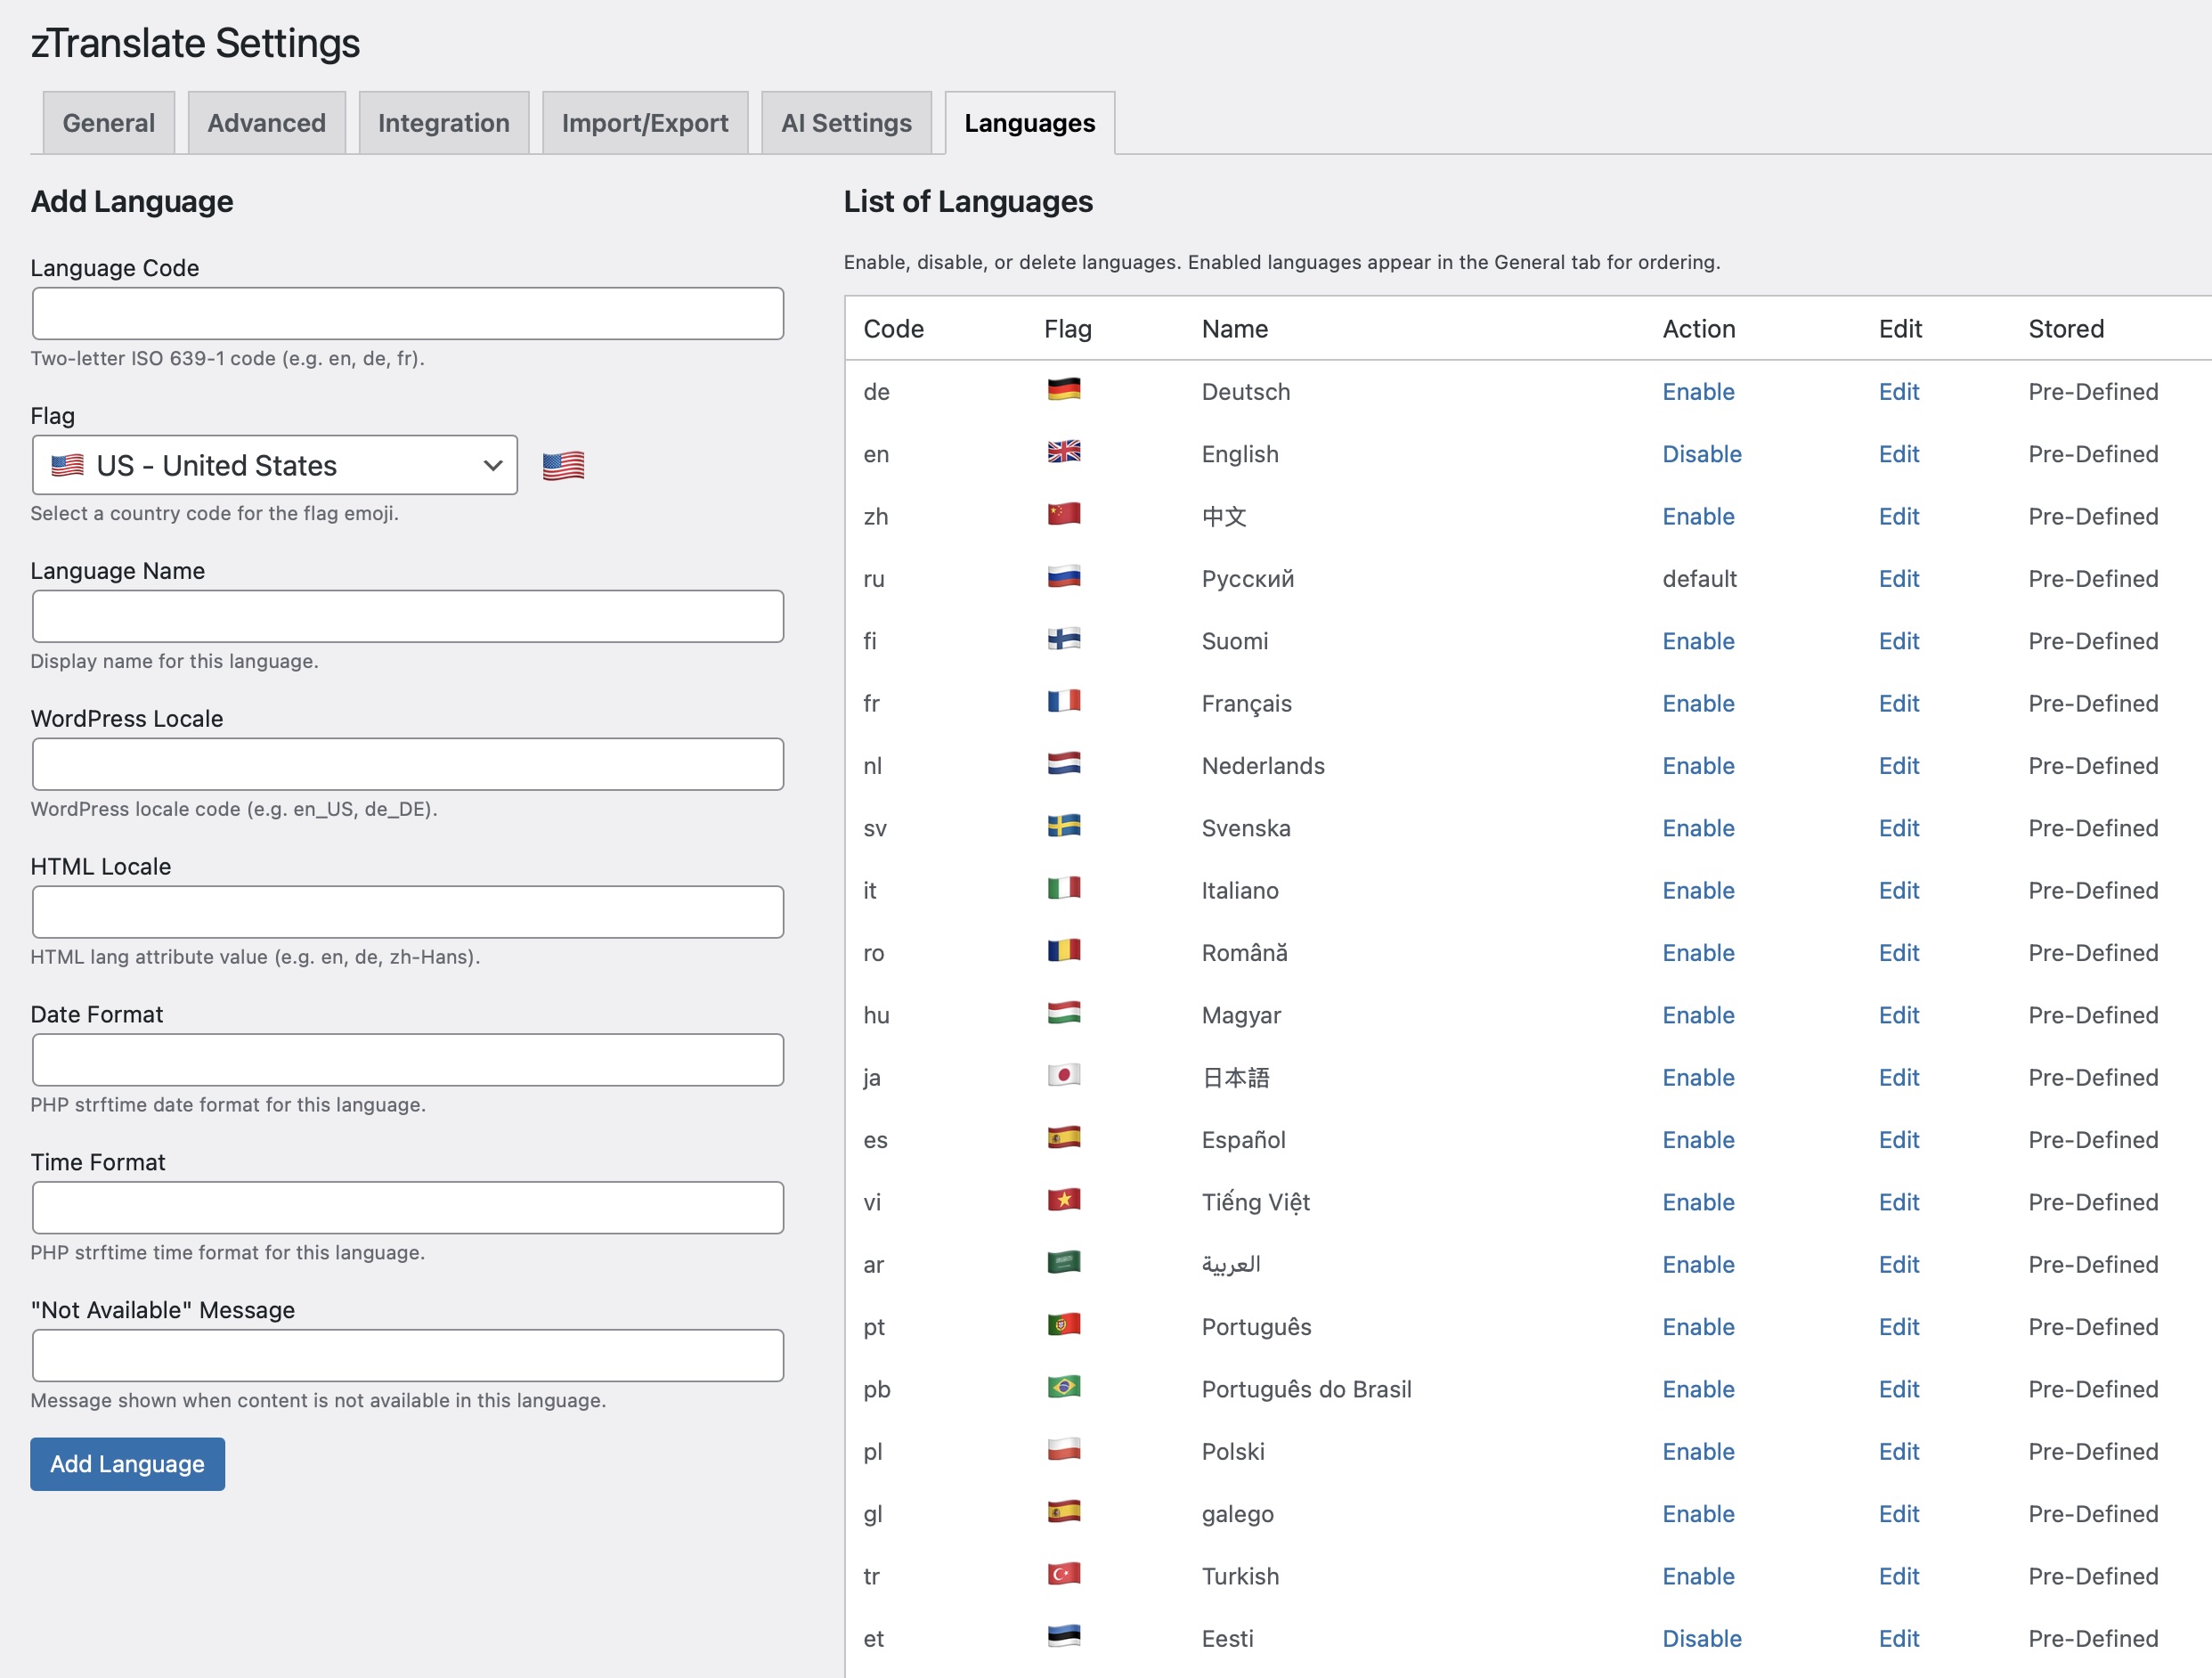The width and height of the screenshot is (2212, 1678).
Task: Click the "Name" column header
Action: click(x=1234, y=329)
